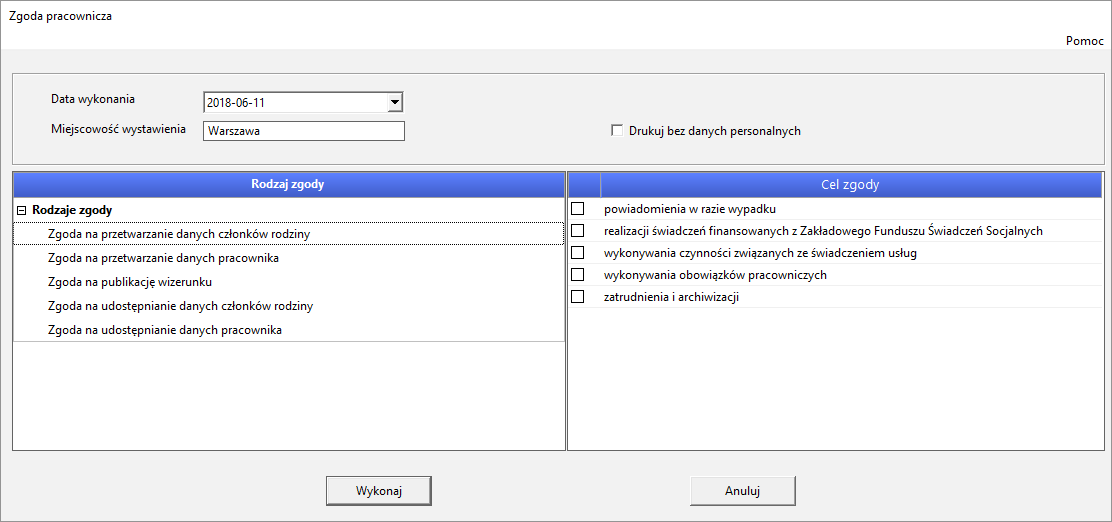This screenshot has height=522, width=1112.
Task: Select Zgoda na udostępnianie danych członków rodziny
Action: click(180, 306)
